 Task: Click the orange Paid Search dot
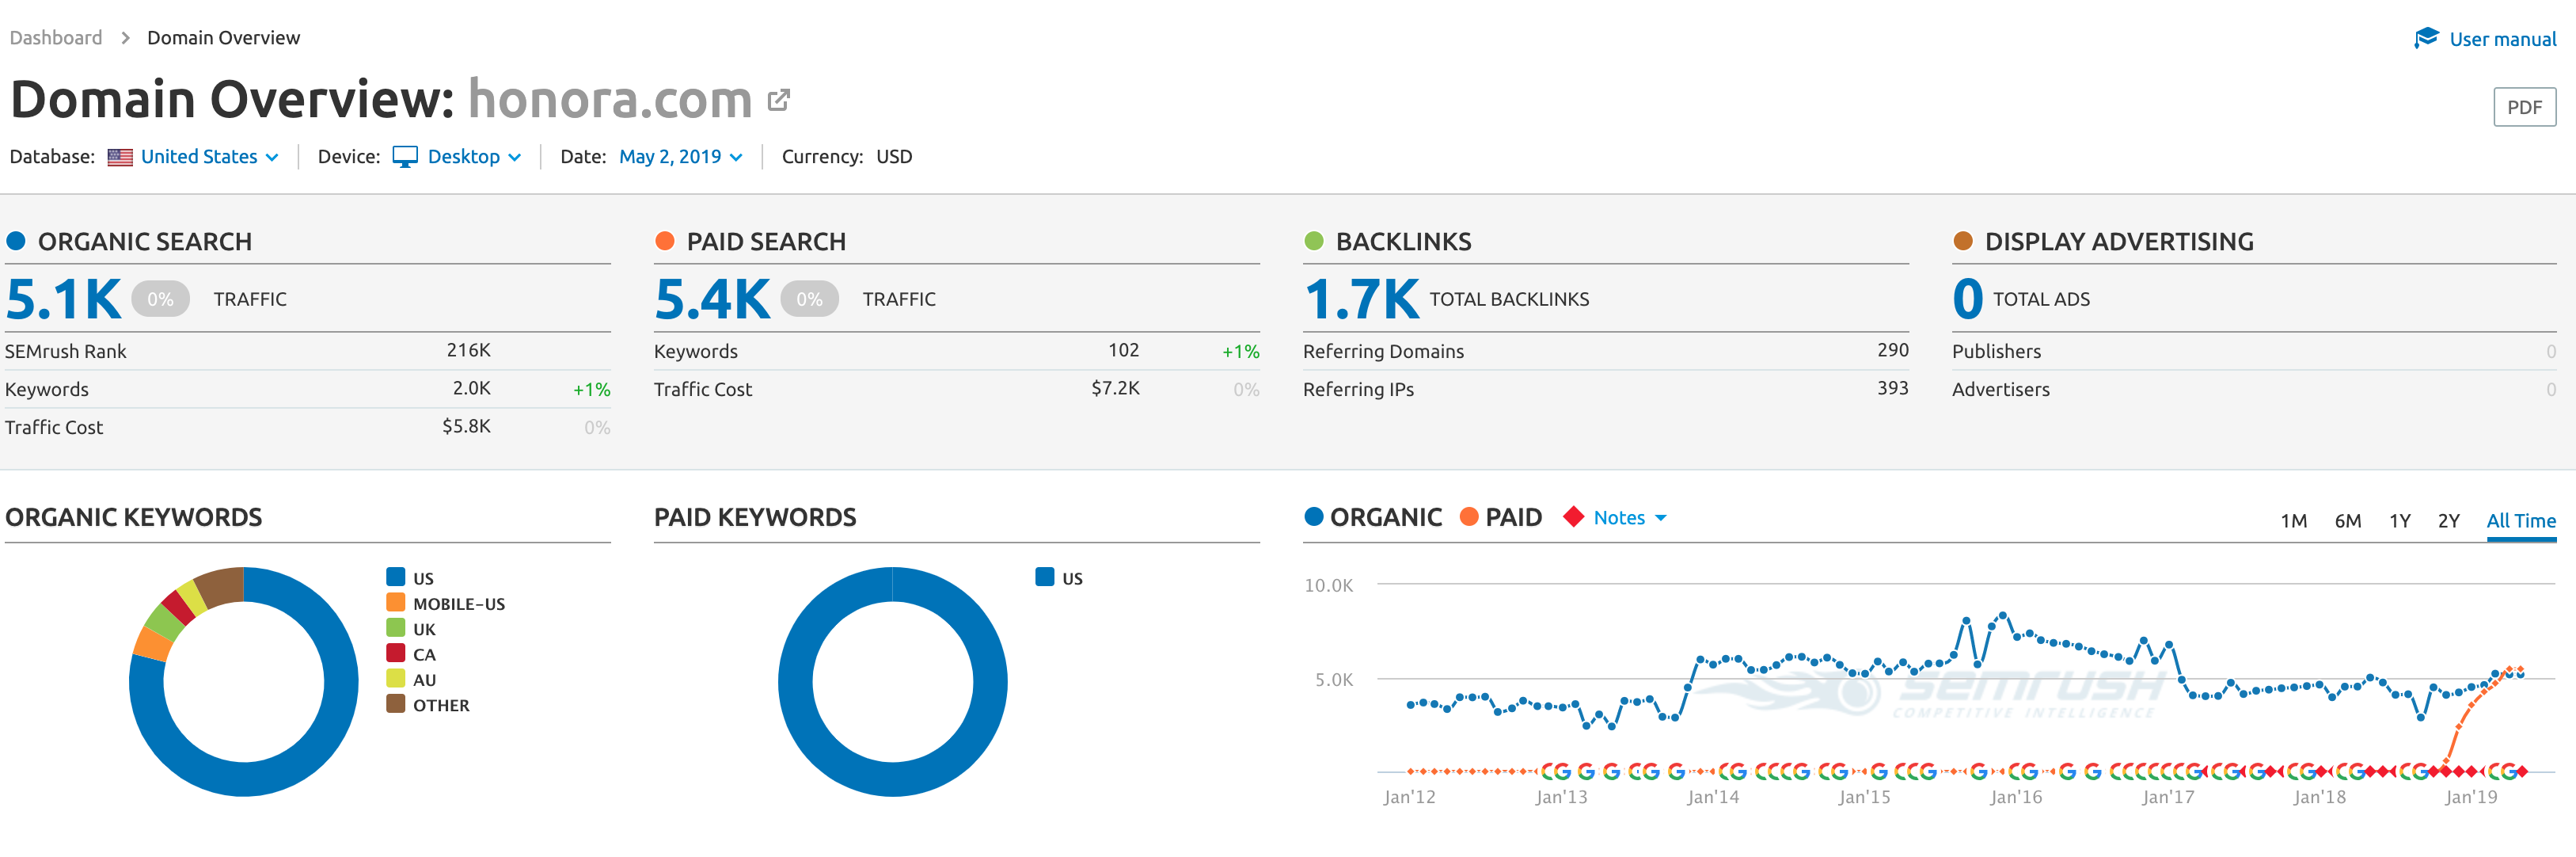click(x=665, y=241)
